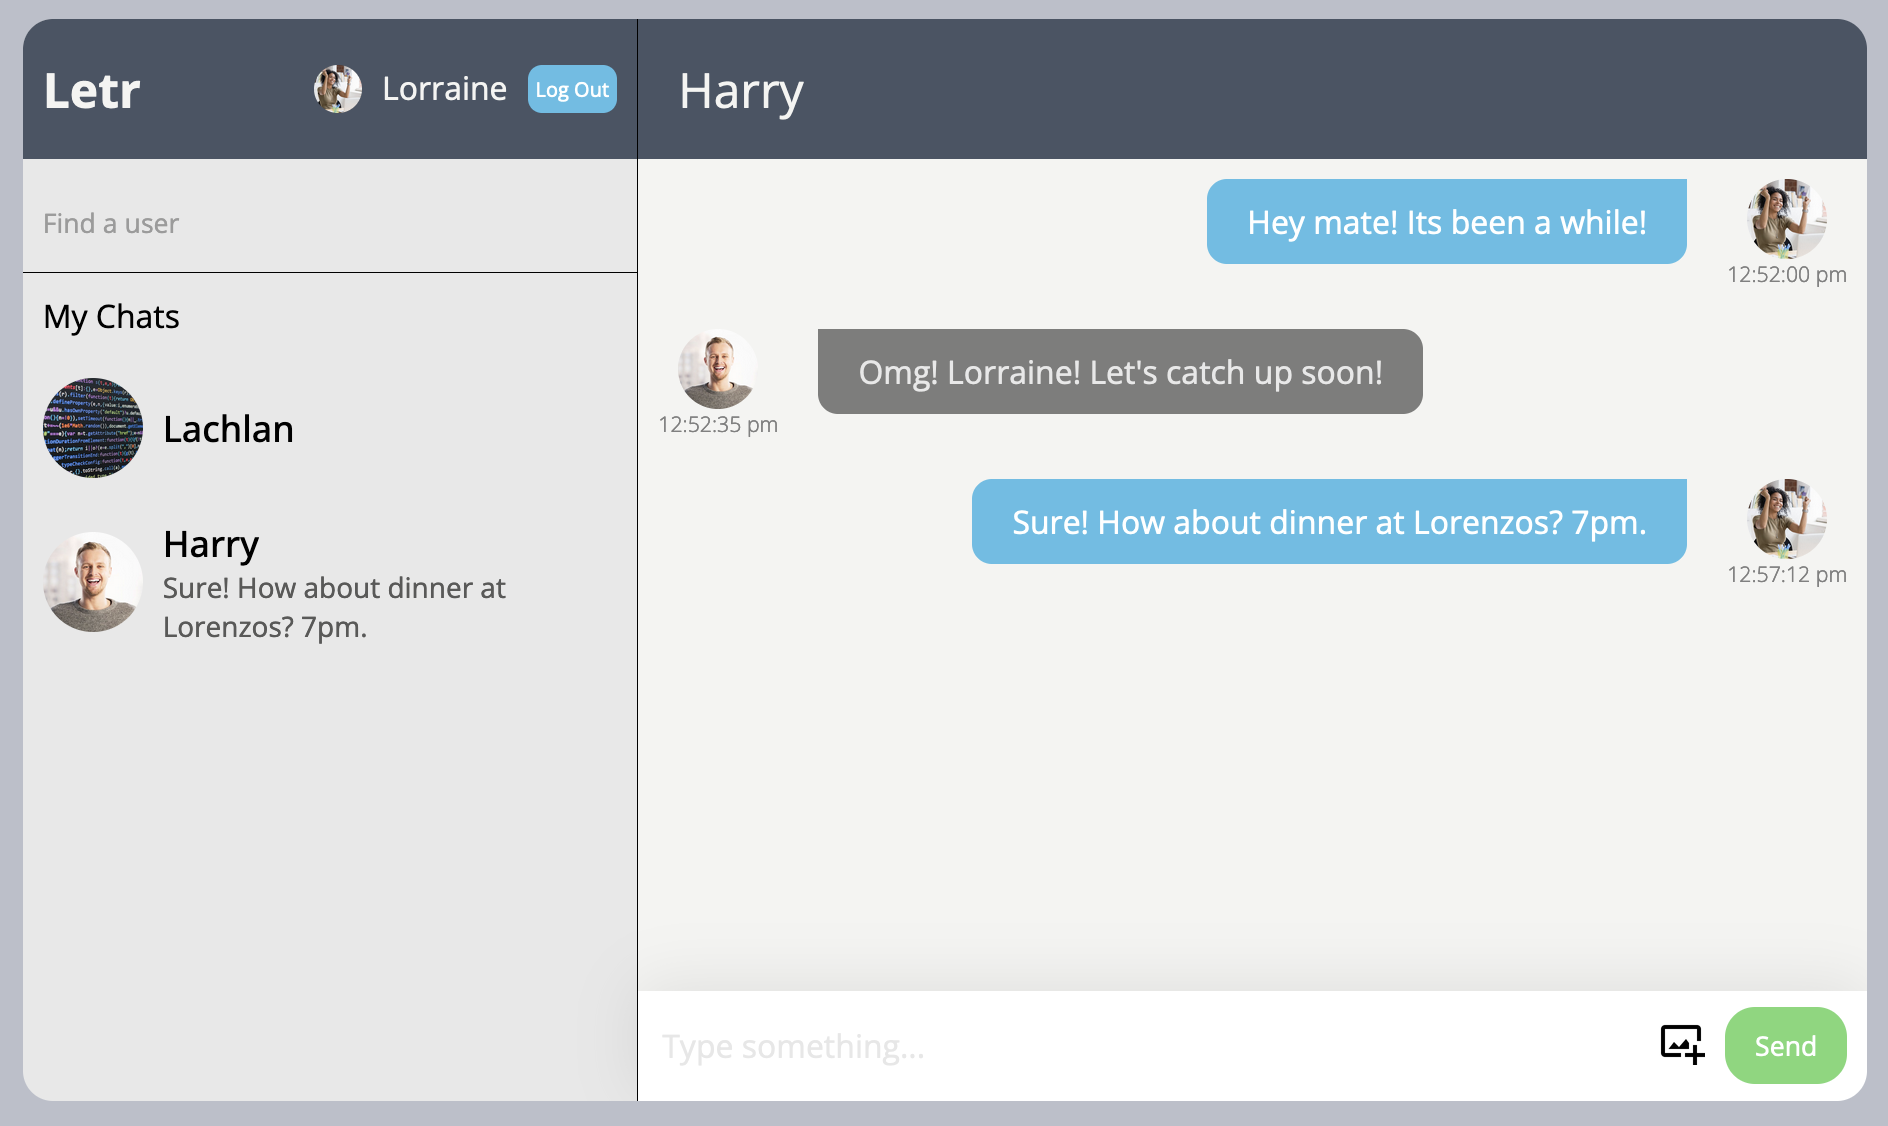The height and width of the screenshot is (1126, 1888).
Task: Click avatar next to 'Hey mate!' message
Action: coord(1786,219)
